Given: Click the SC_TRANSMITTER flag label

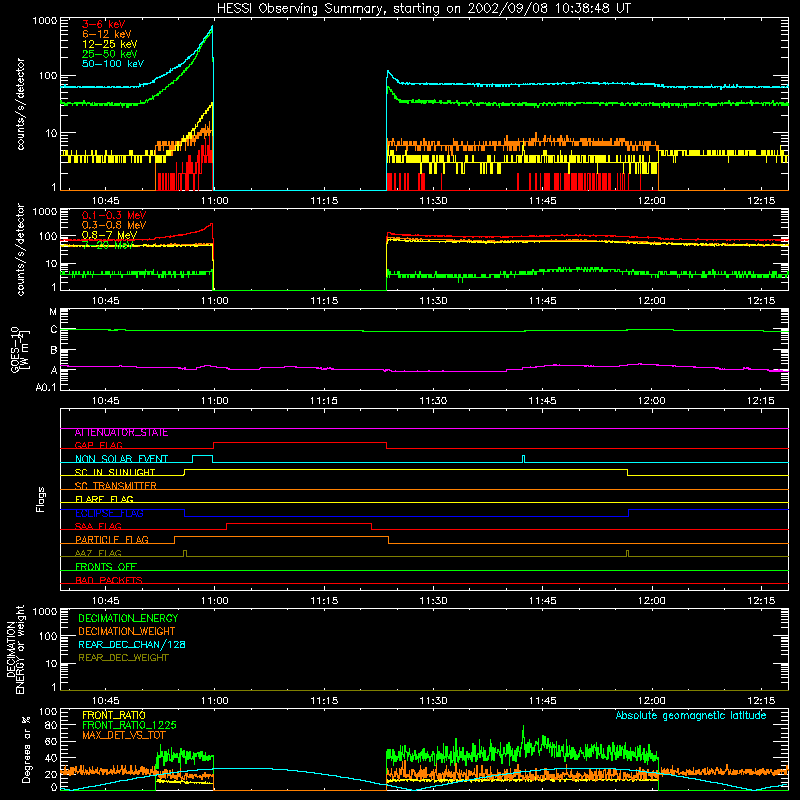Looking at the screenshot, I should pos(116,486).
